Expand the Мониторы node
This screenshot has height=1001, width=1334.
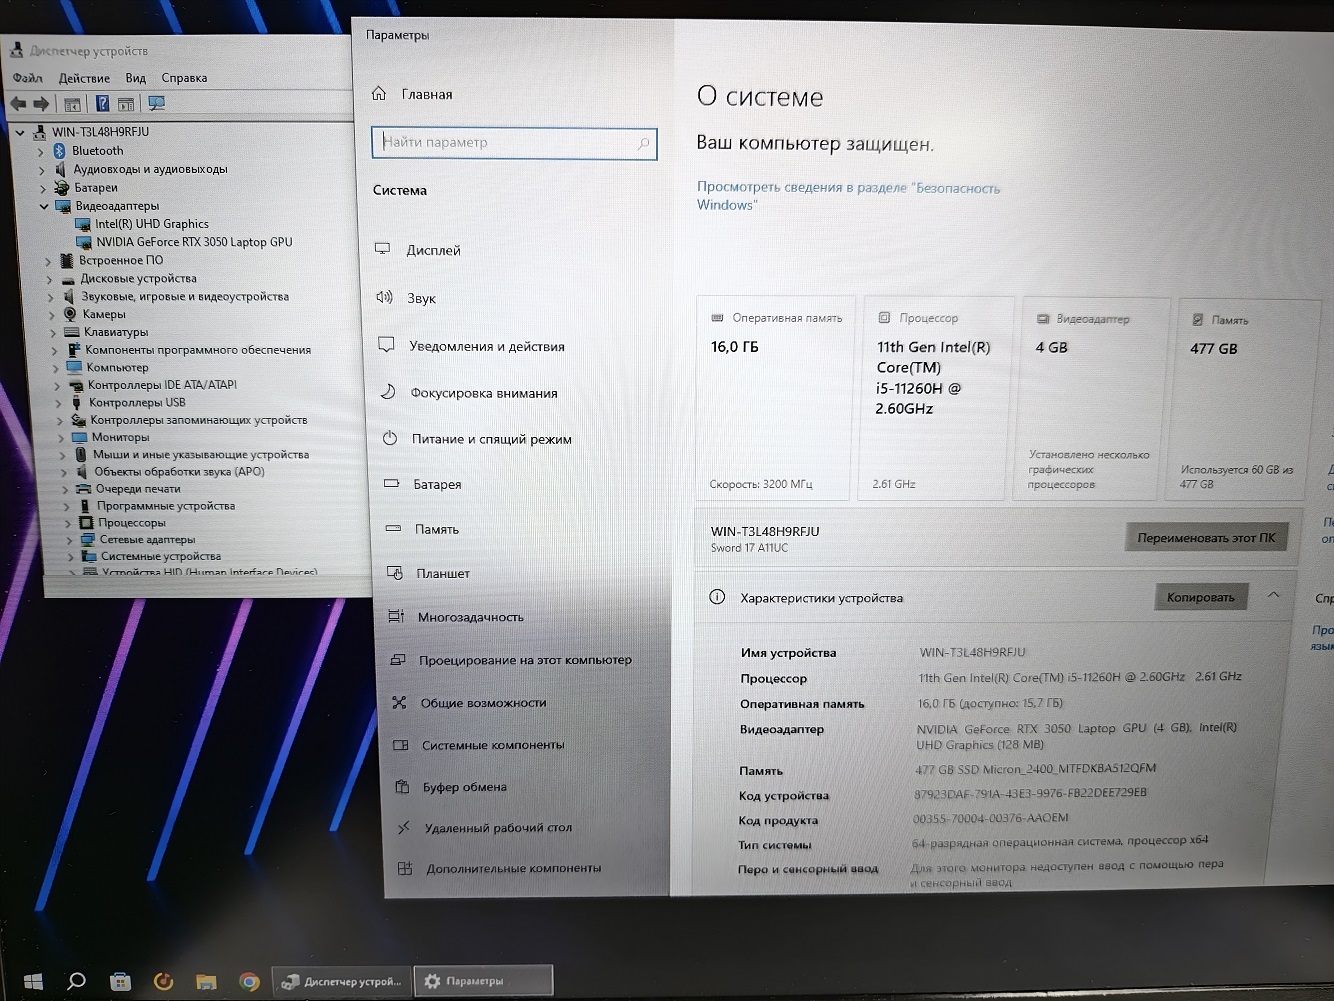[x=61, y=438]
